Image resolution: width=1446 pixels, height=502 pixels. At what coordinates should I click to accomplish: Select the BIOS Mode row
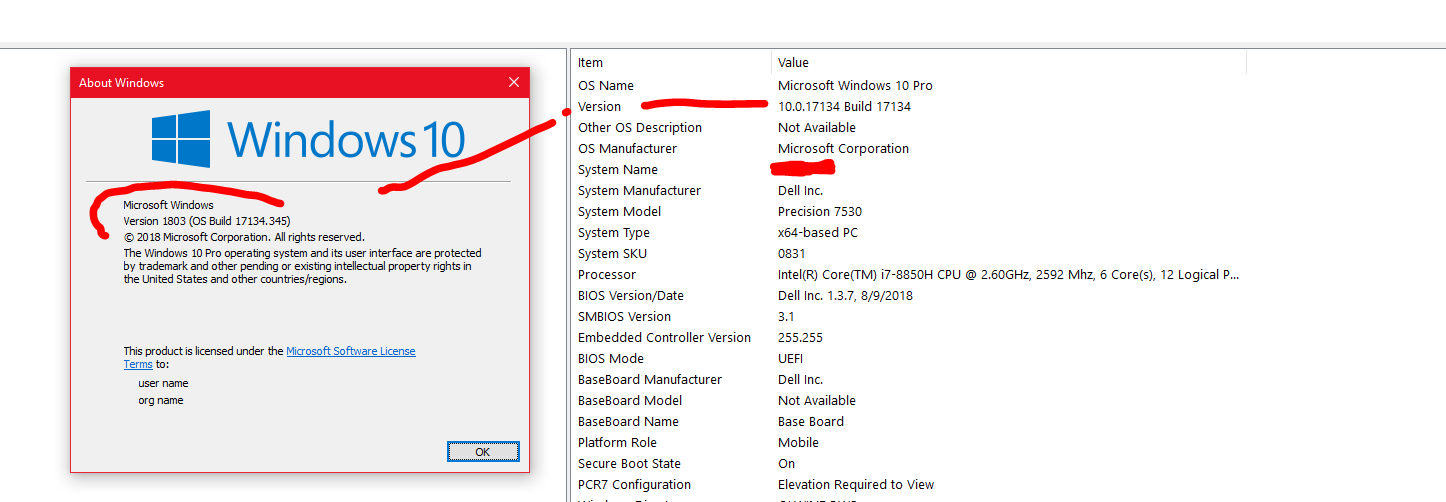coord(610,359)
